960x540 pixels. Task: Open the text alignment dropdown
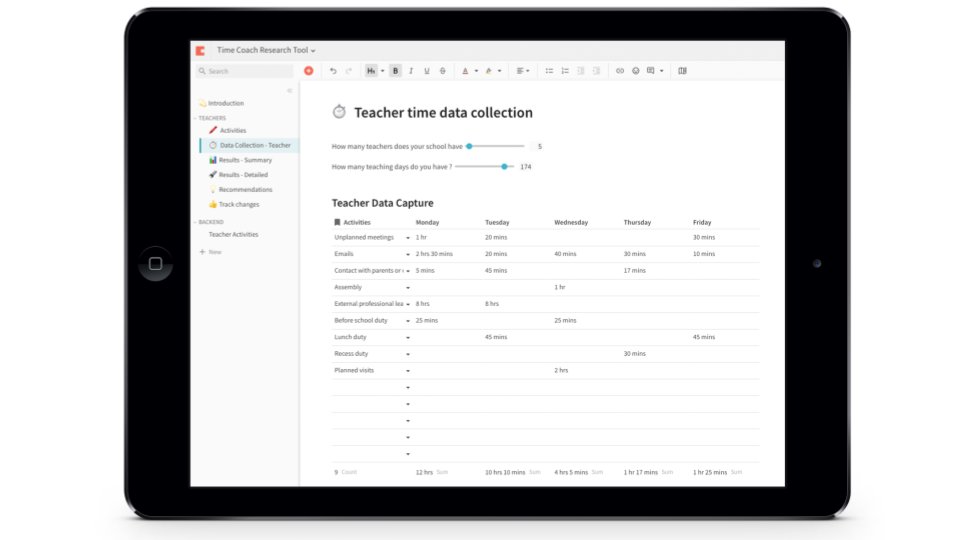pos(522,71)
